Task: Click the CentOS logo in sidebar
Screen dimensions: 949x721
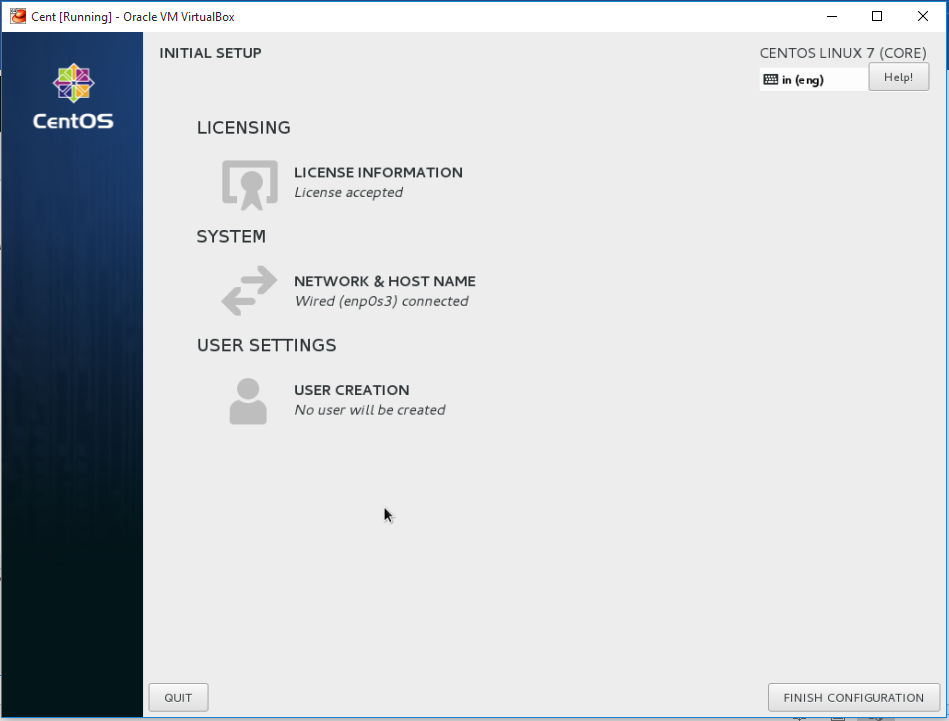Action: (73, 97)
